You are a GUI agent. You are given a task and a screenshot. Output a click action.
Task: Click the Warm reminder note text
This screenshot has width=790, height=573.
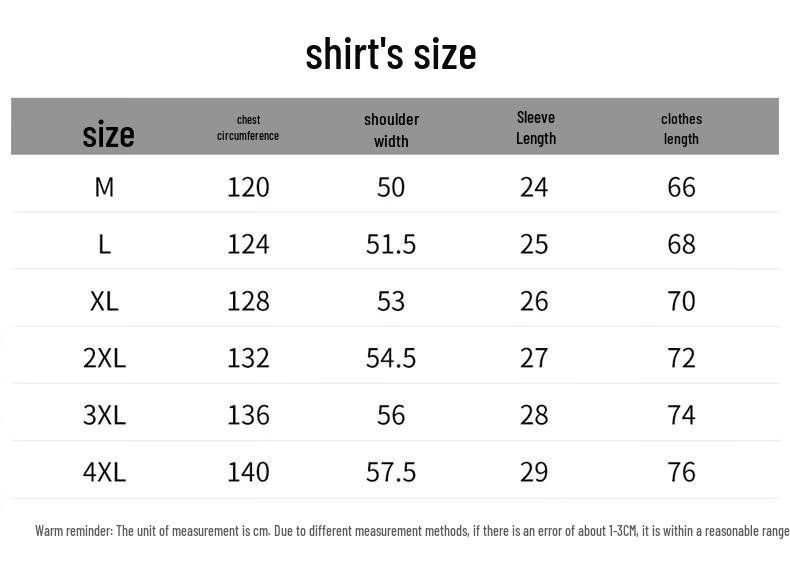tap(412, 531)
